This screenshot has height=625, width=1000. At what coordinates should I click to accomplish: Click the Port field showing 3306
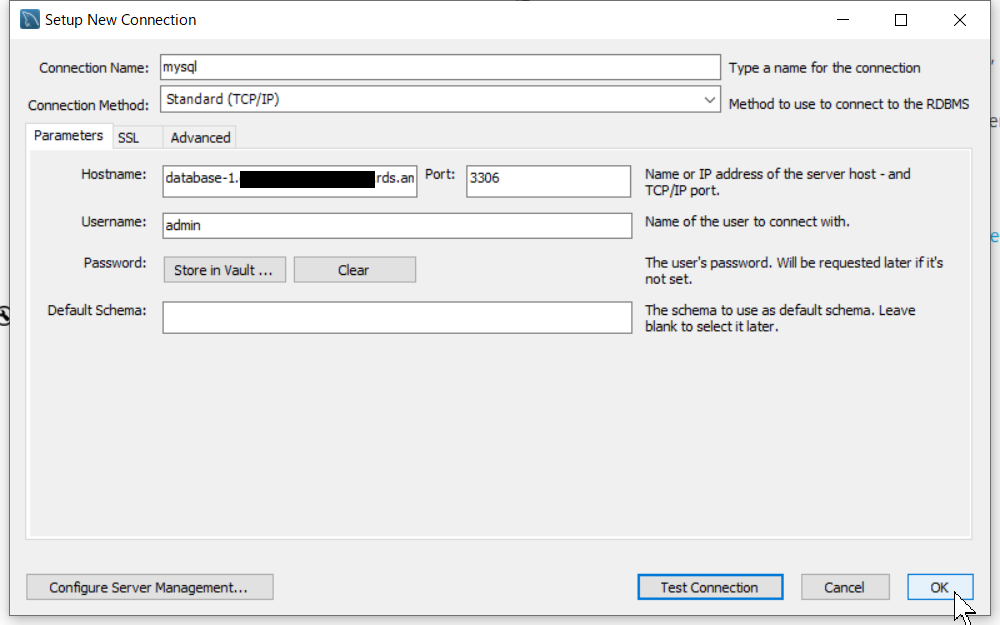click(x=548, y=180)
